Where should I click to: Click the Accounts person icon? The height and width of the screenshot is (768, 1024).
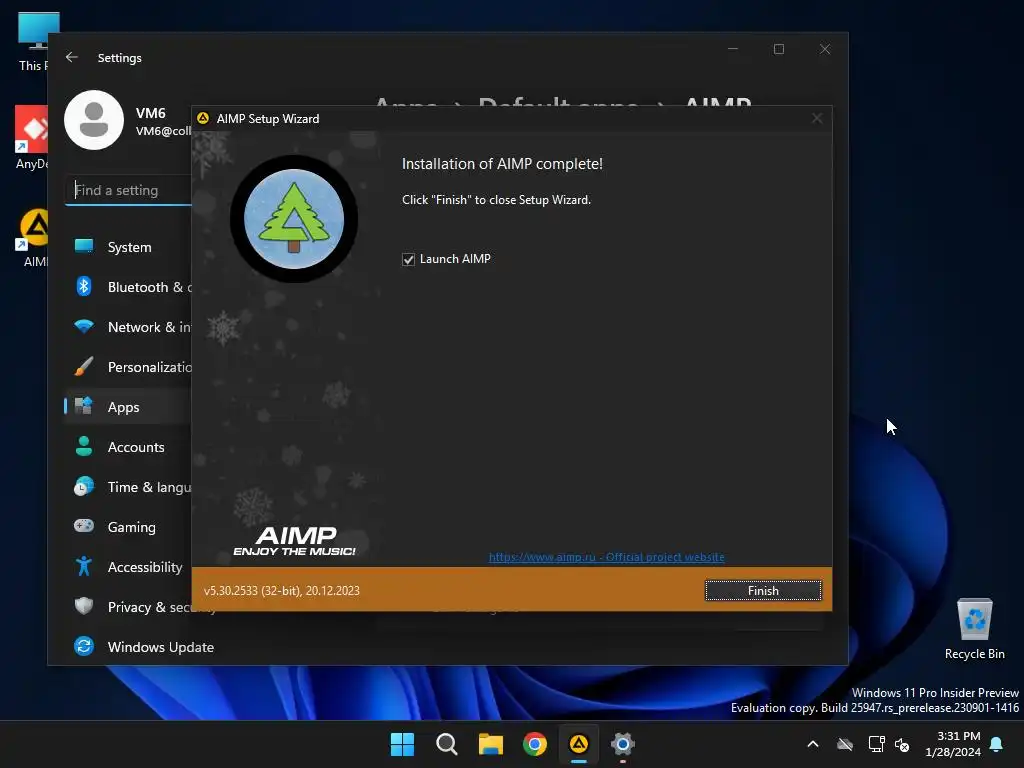[x=84, y=446]
